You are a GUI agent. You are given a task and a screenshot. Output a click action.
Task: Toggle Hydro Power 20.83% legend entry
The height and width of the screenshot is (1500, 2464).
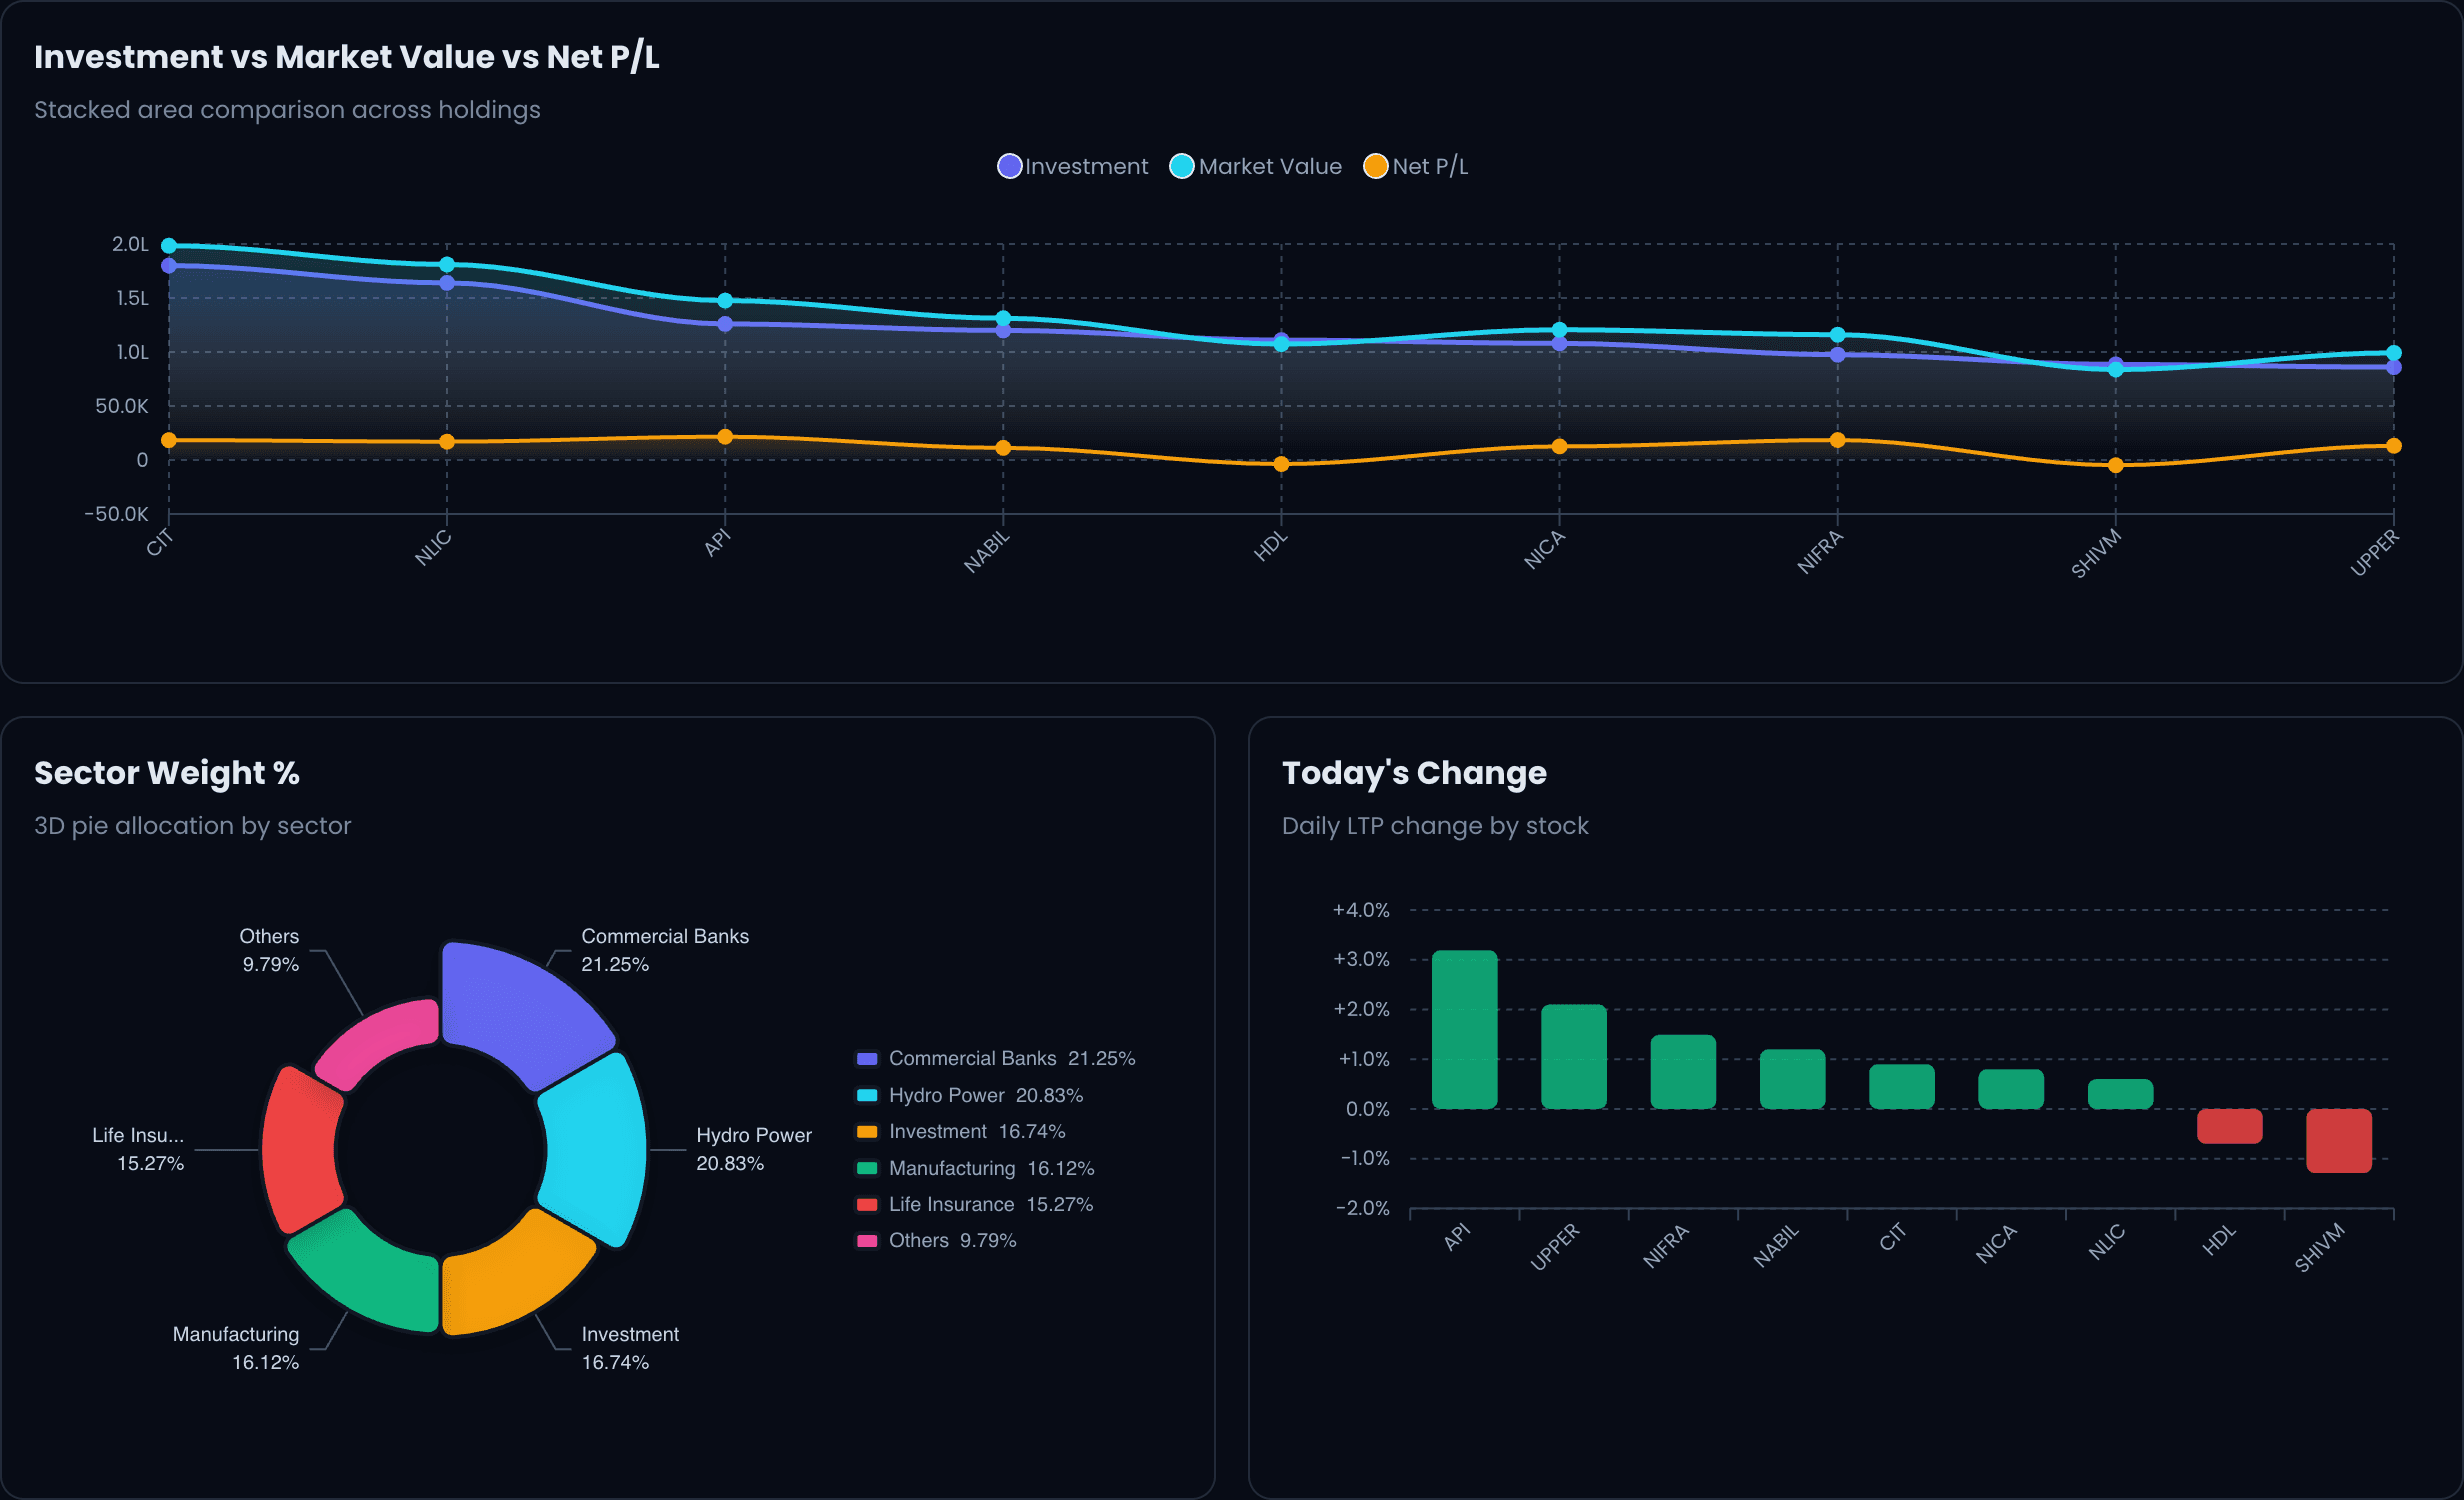coord(970,1095)
